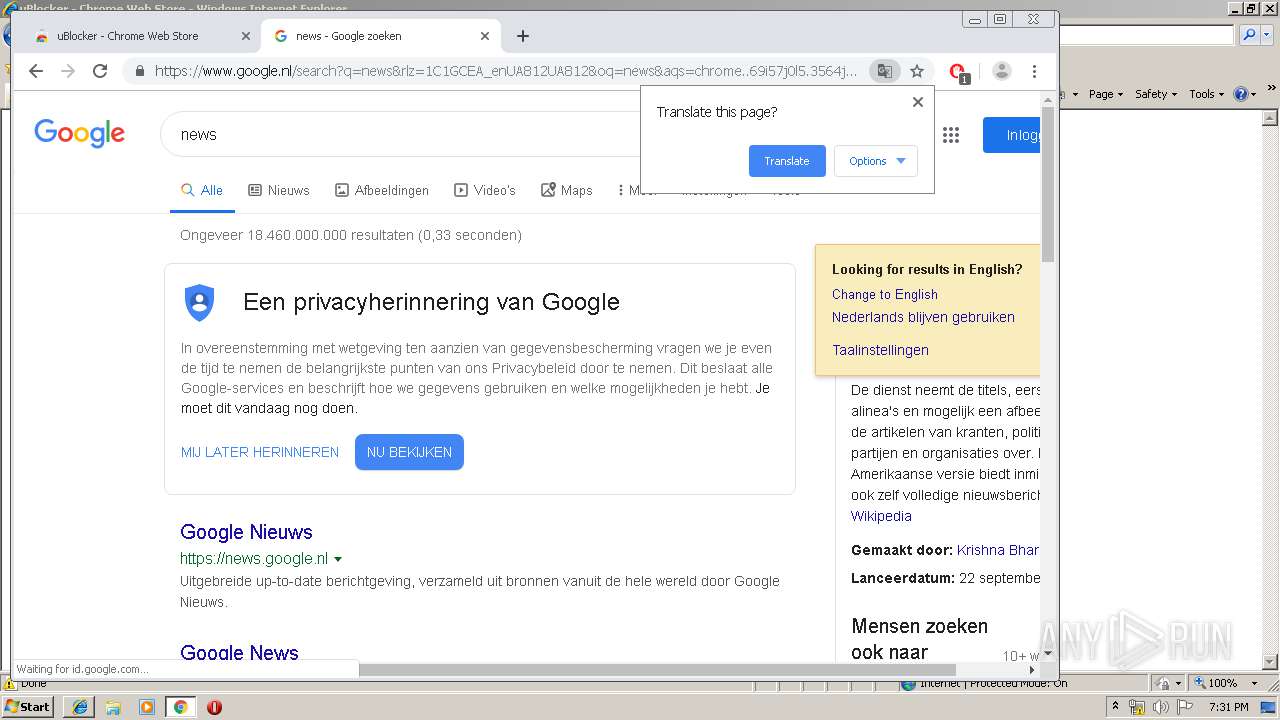The image size is (1280, 720).
Task: Click the Google logo
Action: tap(80, 133)
